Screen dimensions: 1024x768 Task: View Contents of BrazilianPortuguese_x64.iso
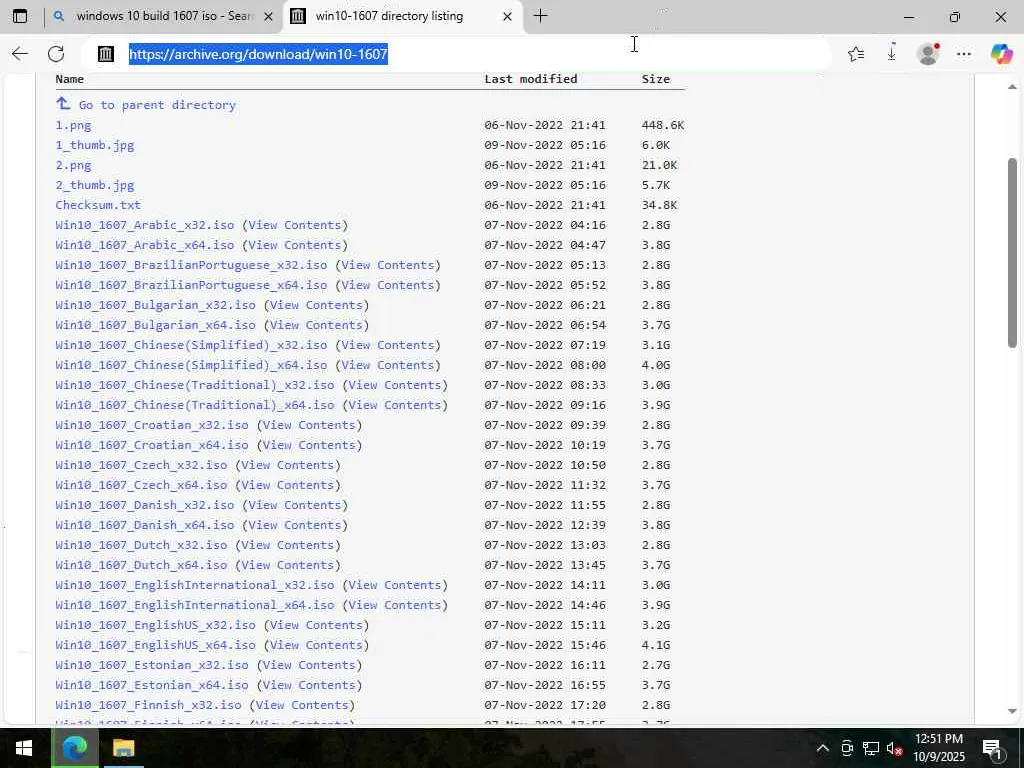coord(388,285)
